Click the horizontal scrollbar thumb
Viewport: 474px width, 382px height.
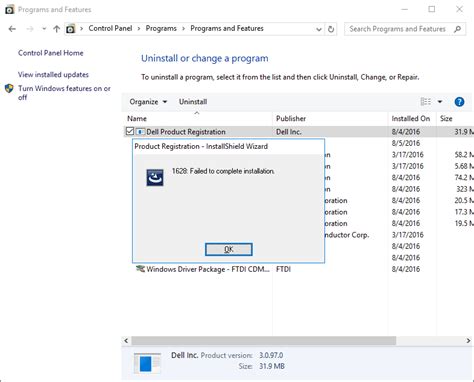264,341
